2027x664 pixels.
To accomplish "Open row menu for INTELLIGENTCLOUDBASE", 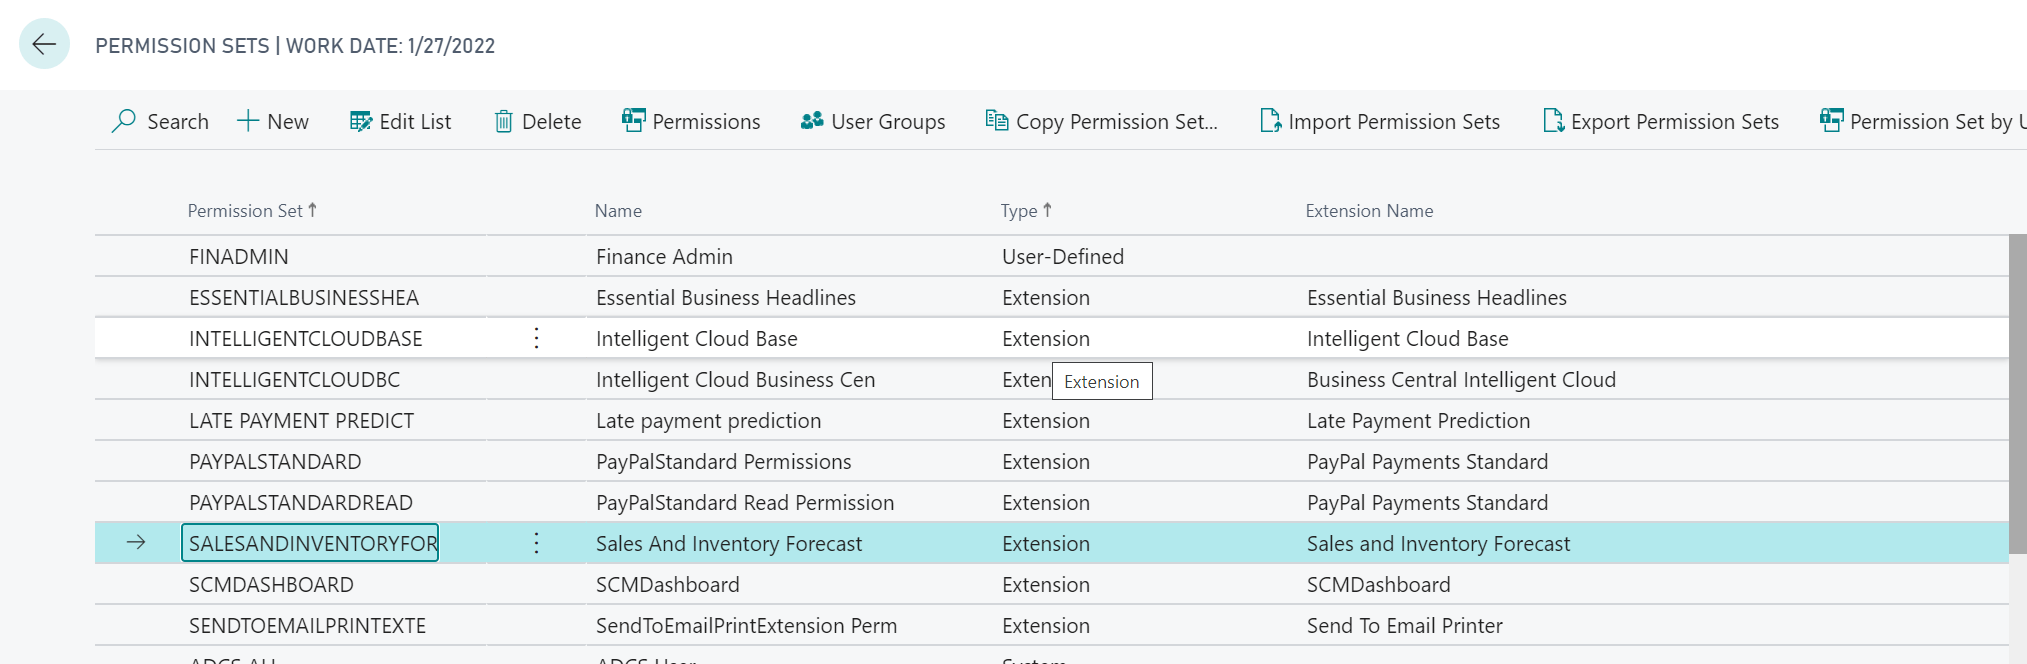I will pos(537,338).
